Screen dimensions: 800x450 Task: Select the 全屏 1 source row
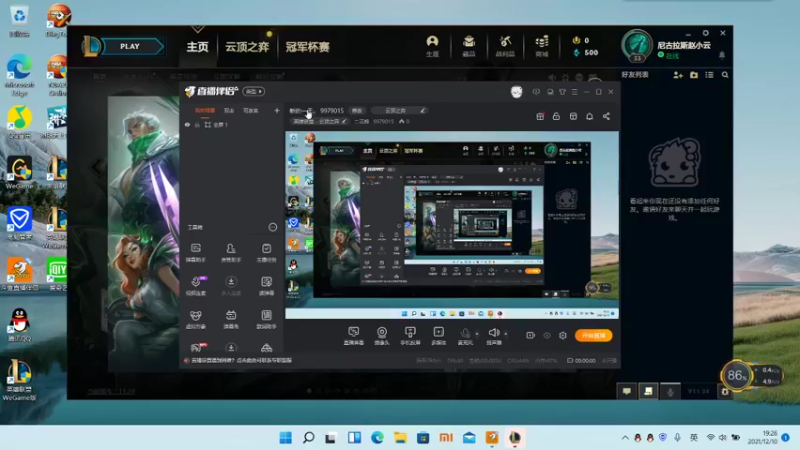232,124
